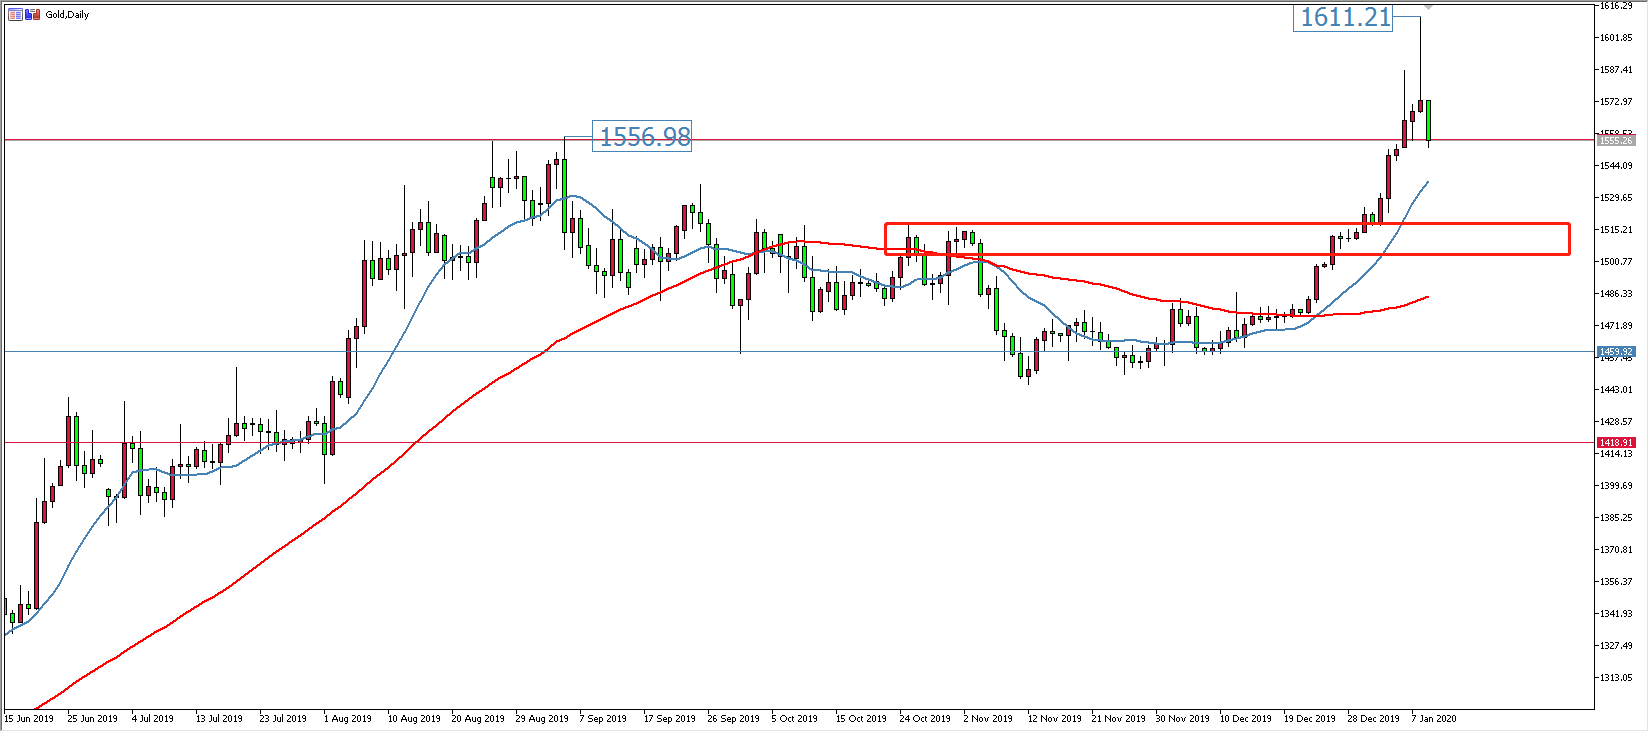Click the gray chart shift triangle marker
Screen dimensions: 1649x732
(1428, 7)
